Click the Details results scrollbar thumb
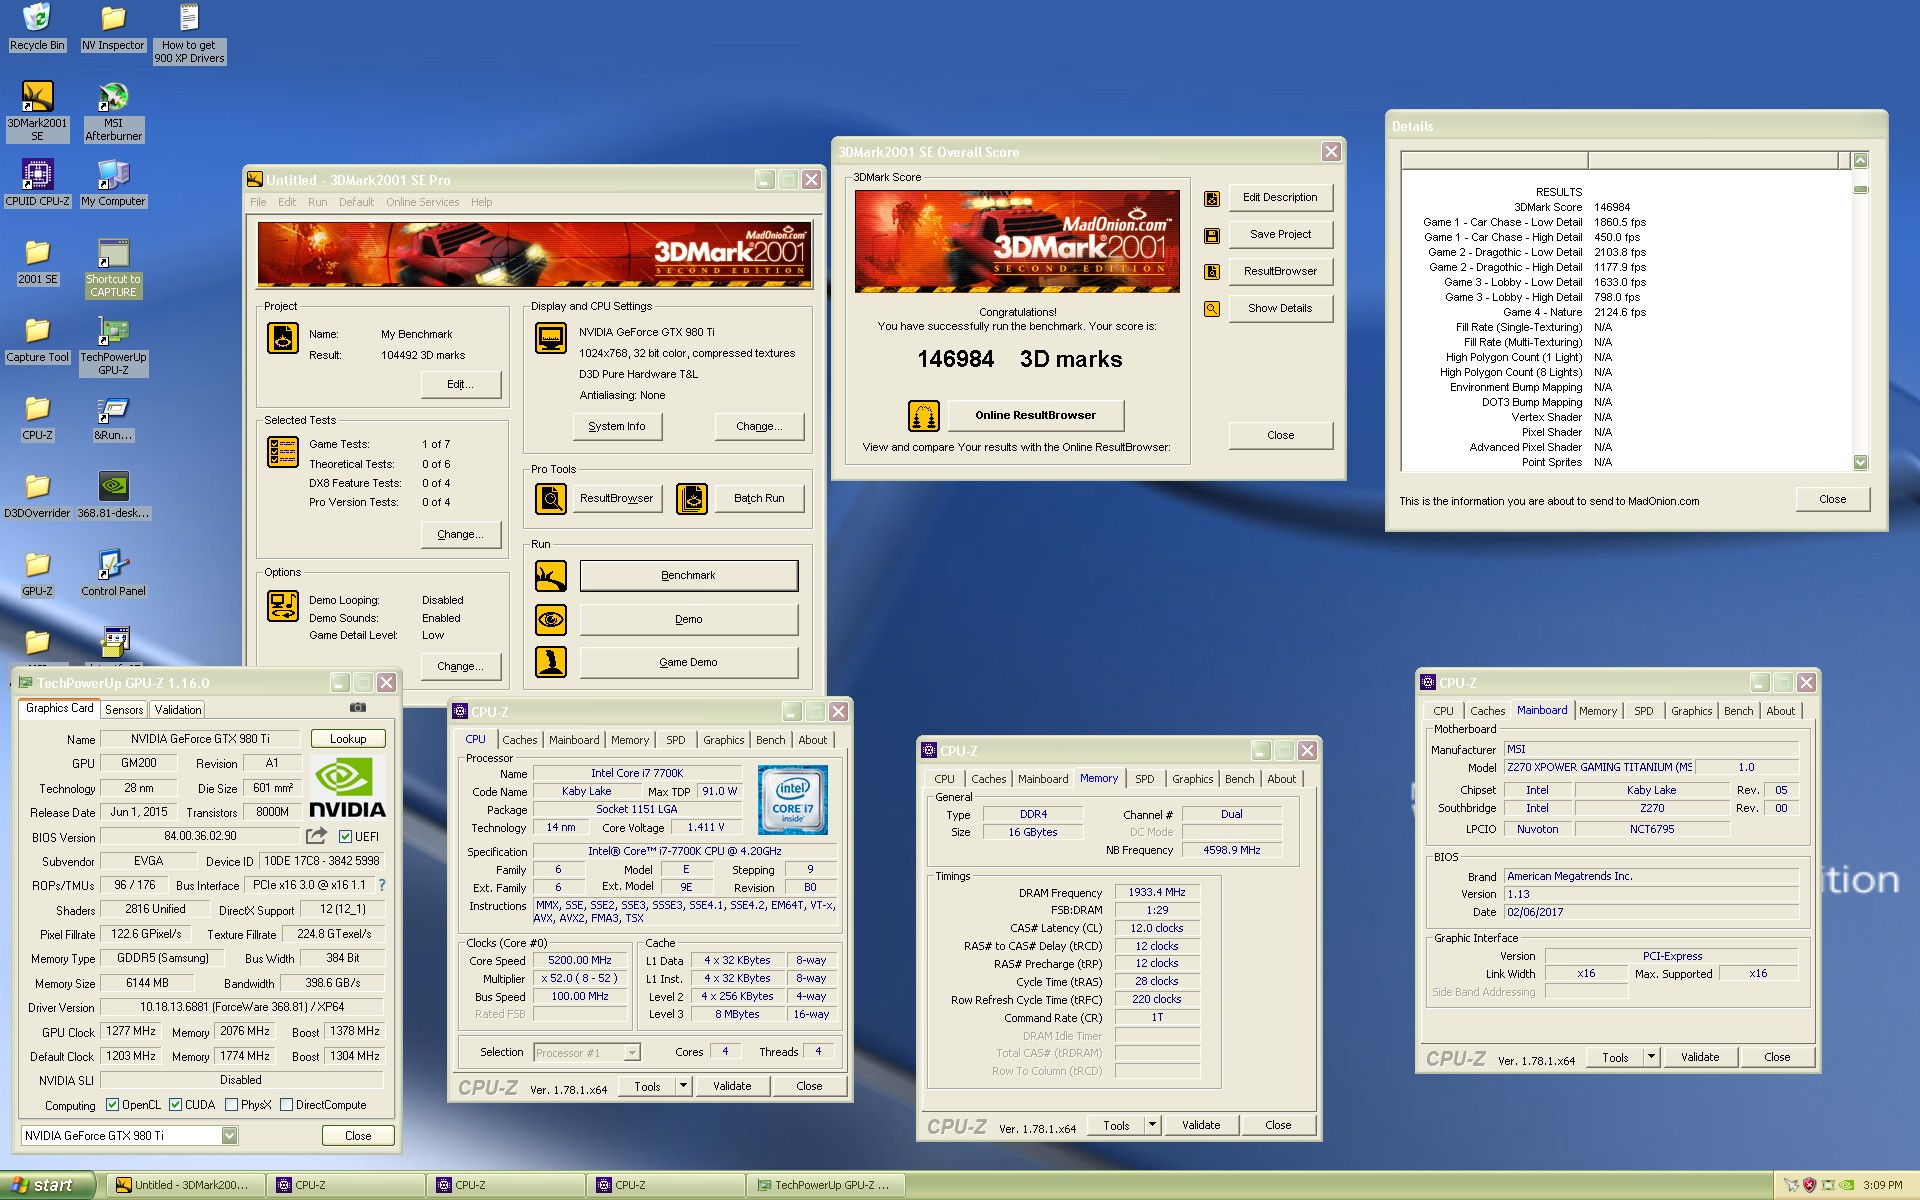Image resolution: width=1920 pixels, height=1200 pixels. click(1860, 189)
